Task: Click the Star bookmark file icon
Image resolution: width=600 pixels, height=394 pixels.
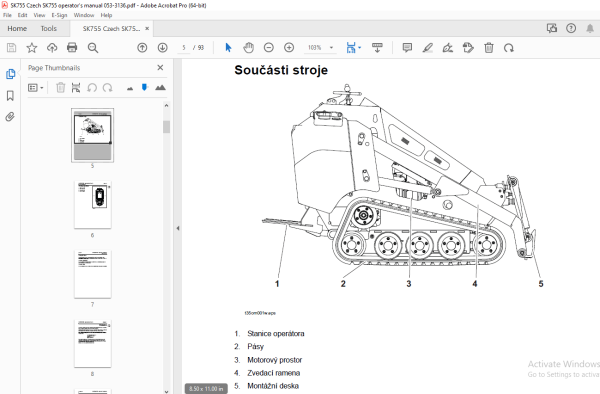Action: [x=32, y=47]
